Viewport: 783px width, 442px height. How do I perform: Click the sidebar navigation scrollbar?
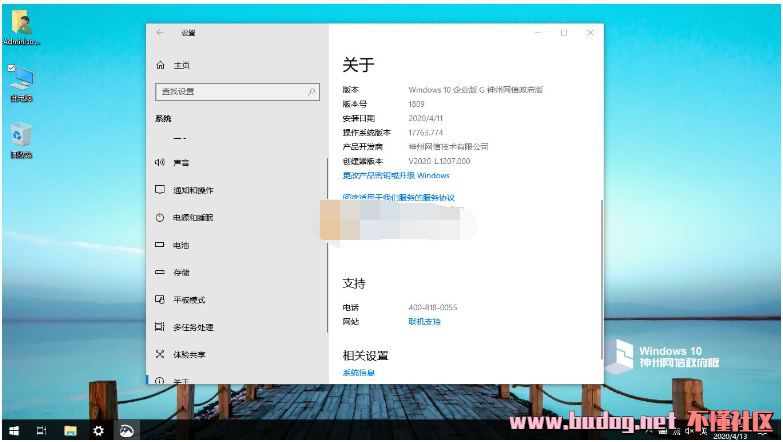click(327, 245)
